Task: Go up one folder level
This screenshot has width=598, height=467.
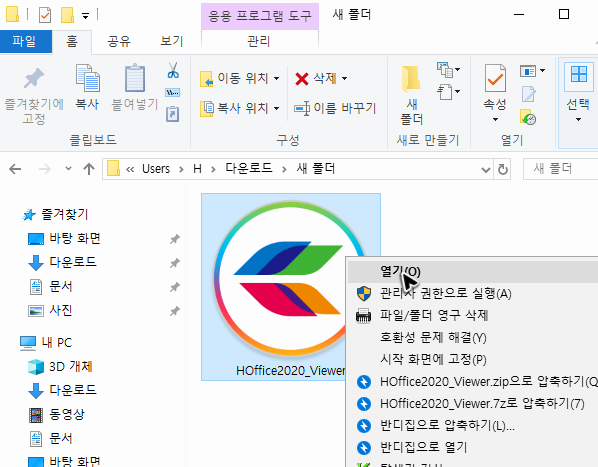Action: coord(89,169)
